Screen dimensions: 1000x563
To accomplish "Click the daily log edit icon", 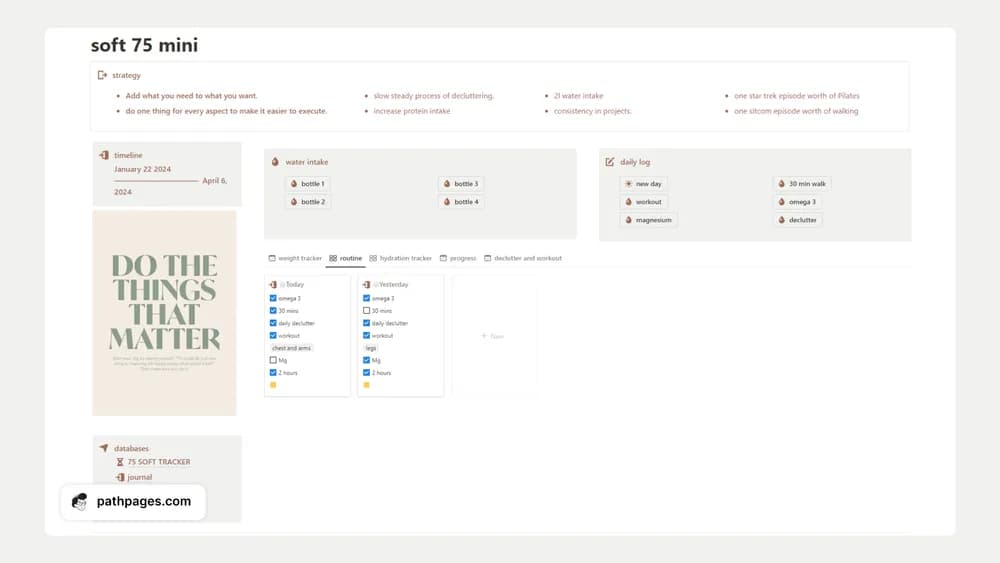I will click(610, 162).
